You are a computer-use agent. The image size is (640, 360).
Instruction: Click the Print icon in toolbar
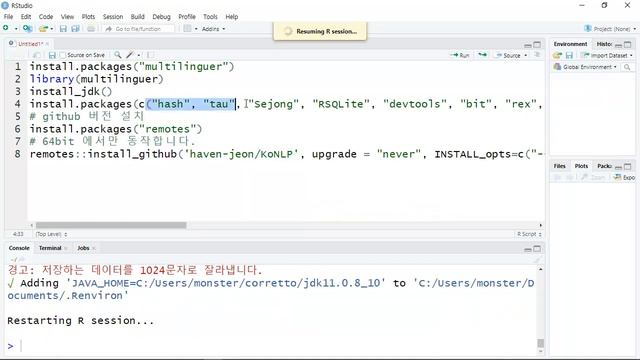pos(91,29)
